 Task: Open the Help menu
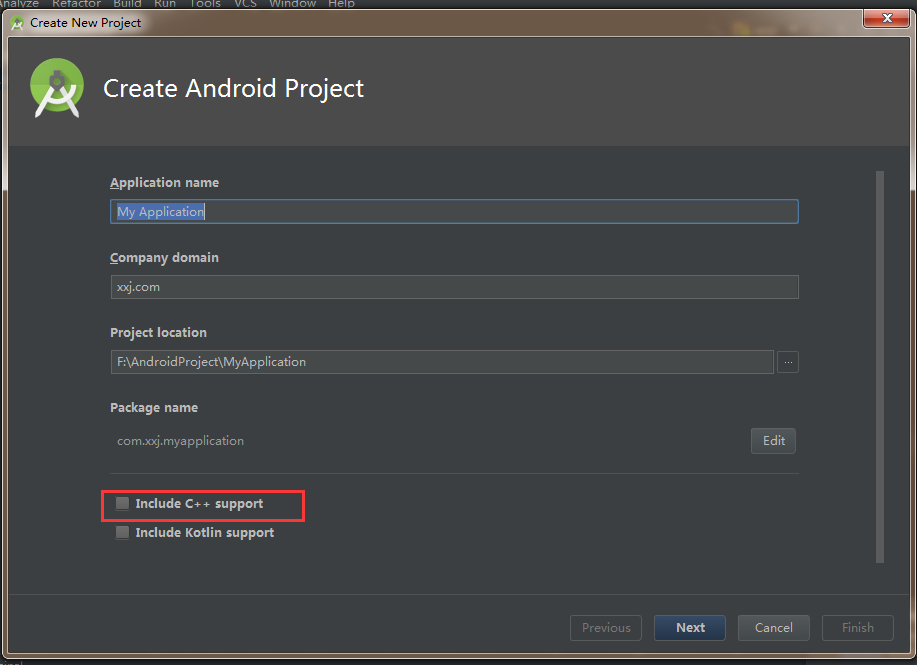(342, 4)
